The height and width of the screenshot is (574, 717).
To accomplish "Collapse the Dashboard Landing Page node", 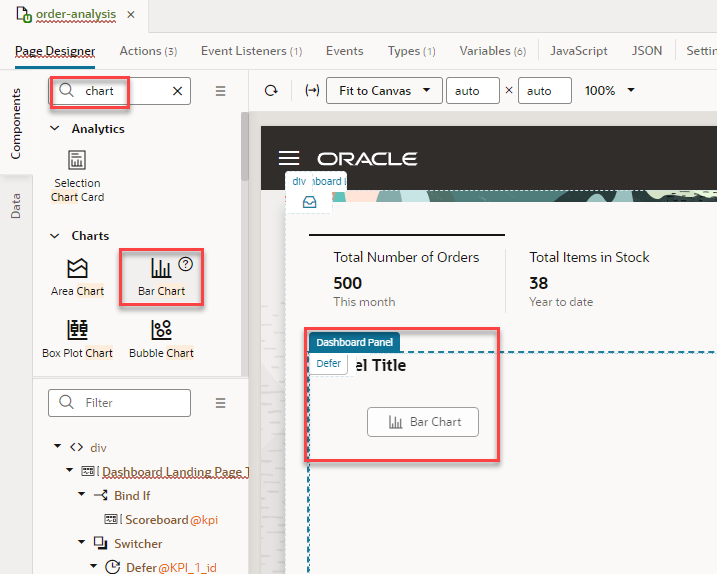I will pyautogui.click(x=70, y=470).
